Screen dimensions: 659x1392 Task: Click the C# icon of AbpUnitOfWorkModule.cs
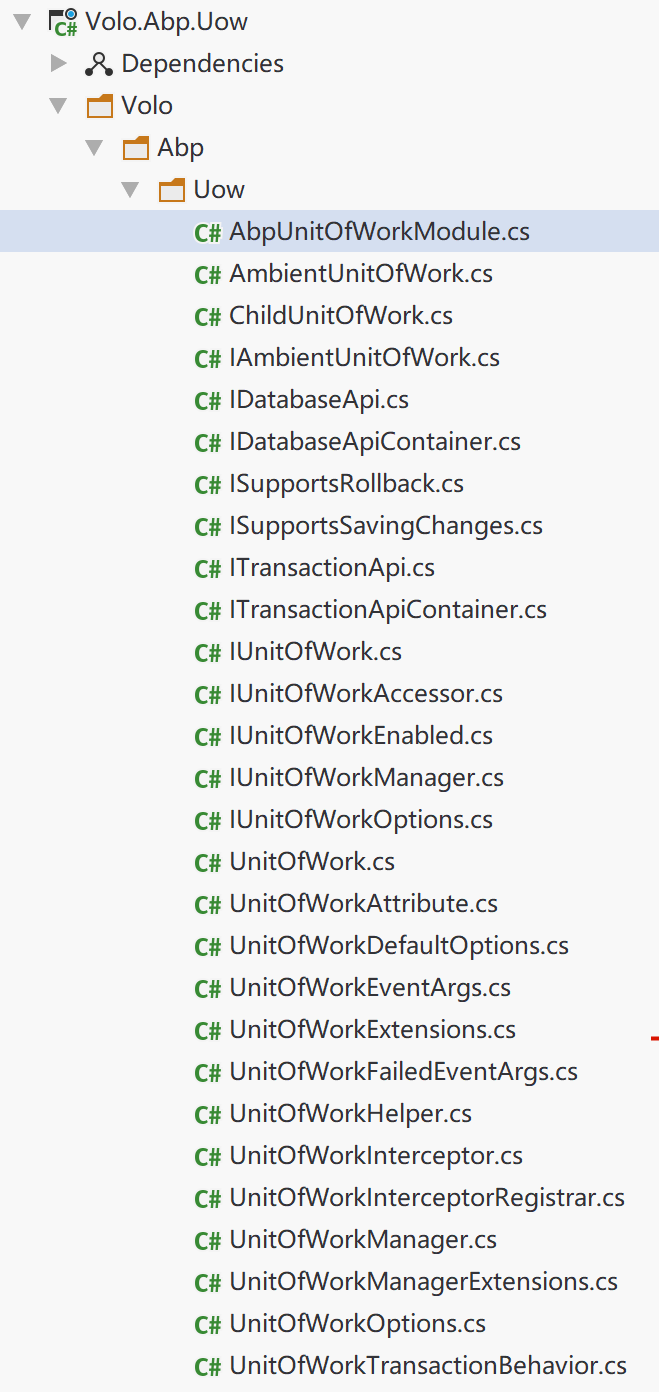208,233
